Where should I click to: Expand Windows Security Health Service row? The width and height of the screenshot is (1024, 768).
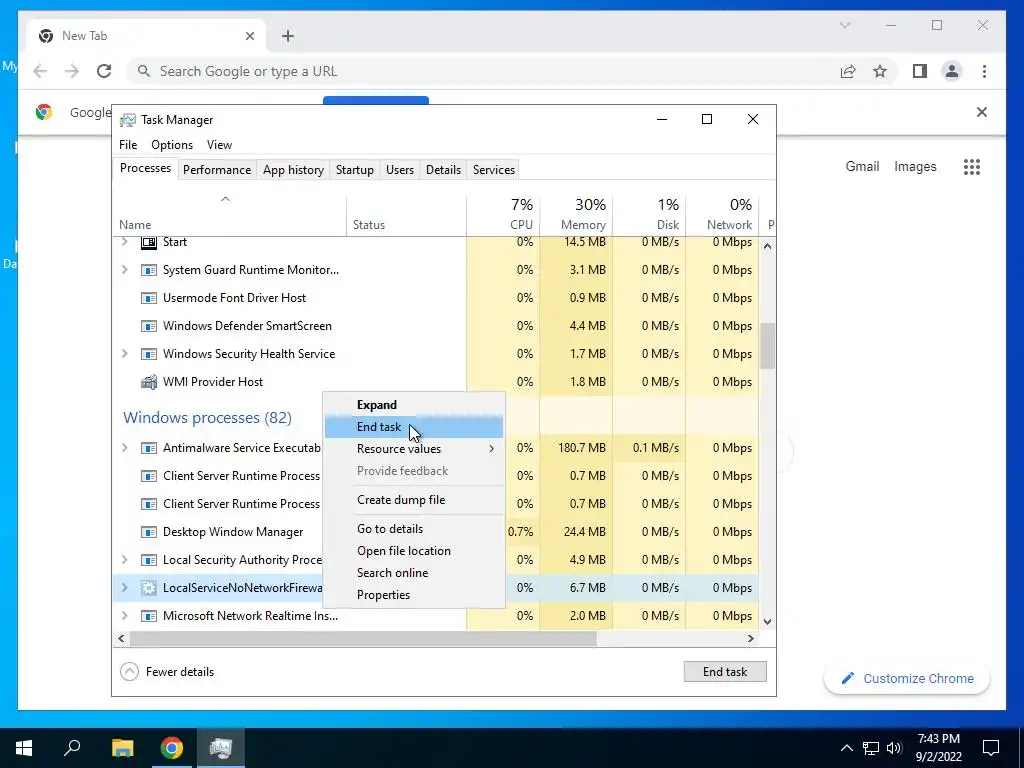[x=125, y=353]
